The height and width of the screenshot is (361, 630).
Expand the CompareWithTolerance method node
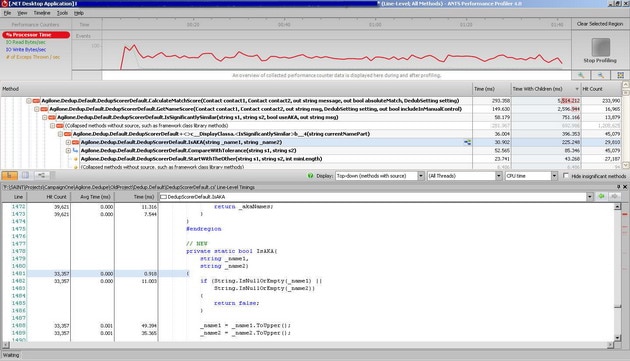[68, 150]
